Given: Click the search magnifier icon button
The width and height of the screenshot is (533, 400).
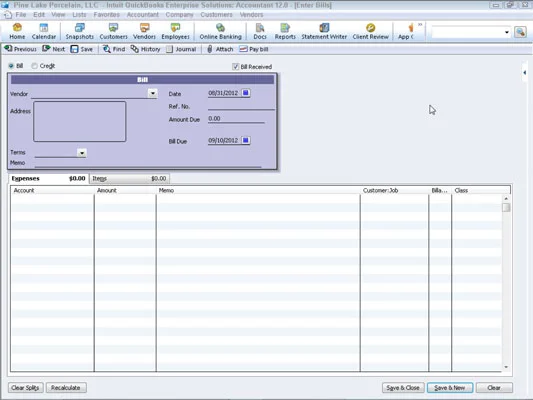Looking at the screenshot, I should tap(520, 32).
